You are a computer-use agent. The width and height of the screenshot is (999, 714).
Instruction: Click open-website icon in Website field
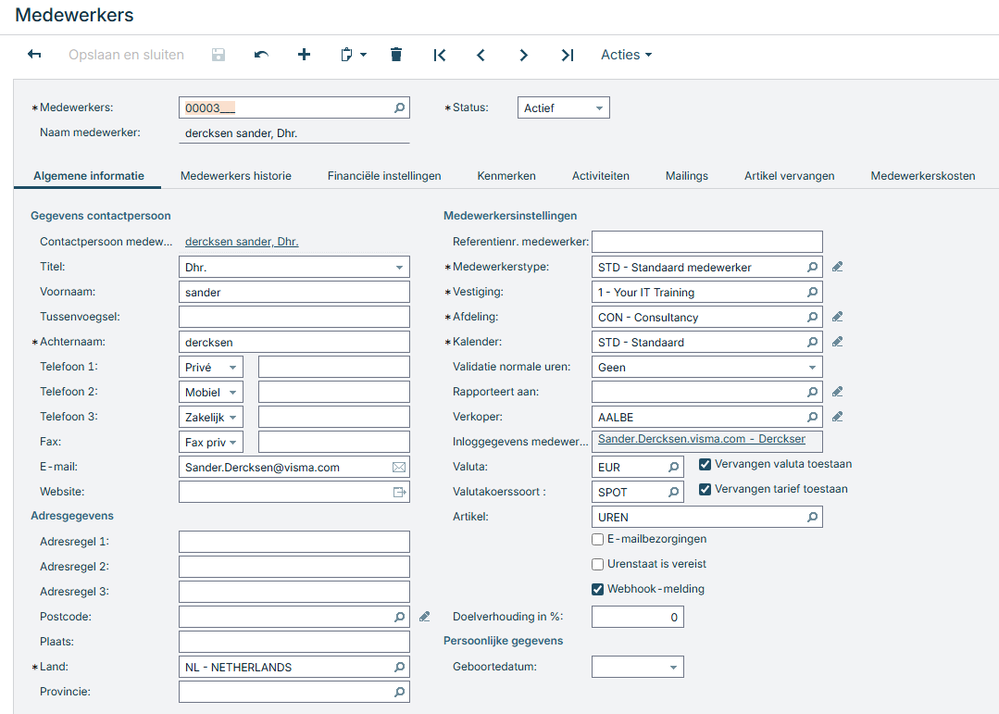point(399,492)
